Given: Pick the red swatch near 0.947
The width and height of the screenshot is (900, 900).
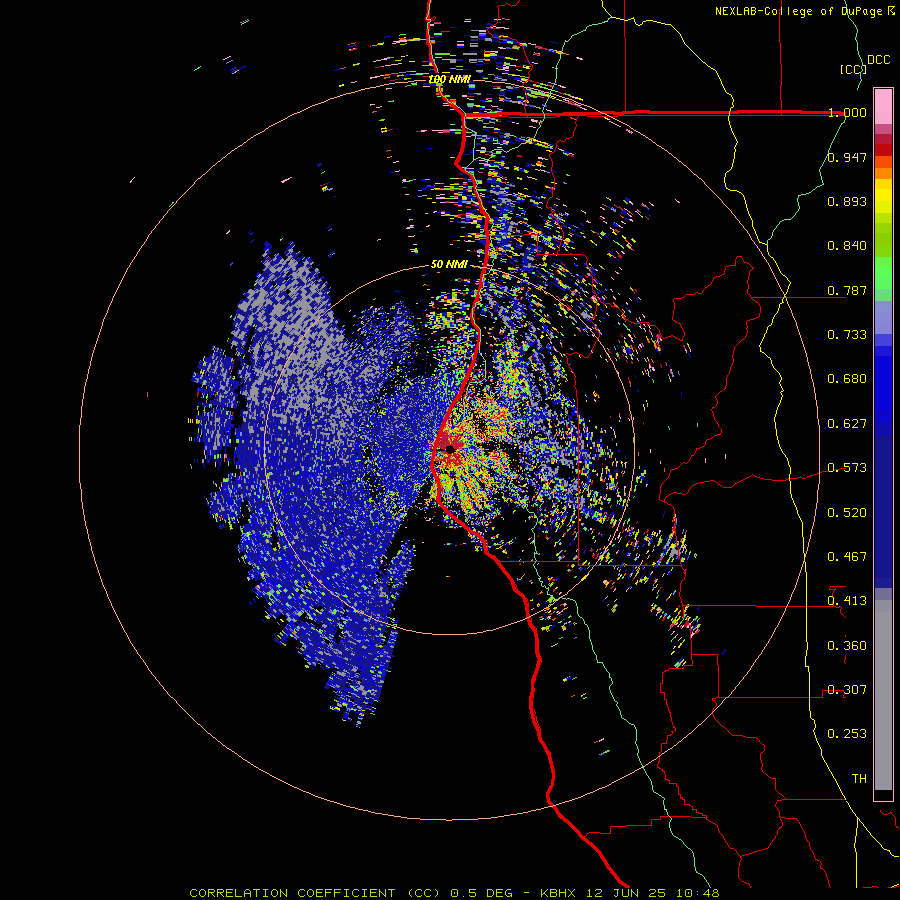Looking at the screenshot, I should coord(883,150).
